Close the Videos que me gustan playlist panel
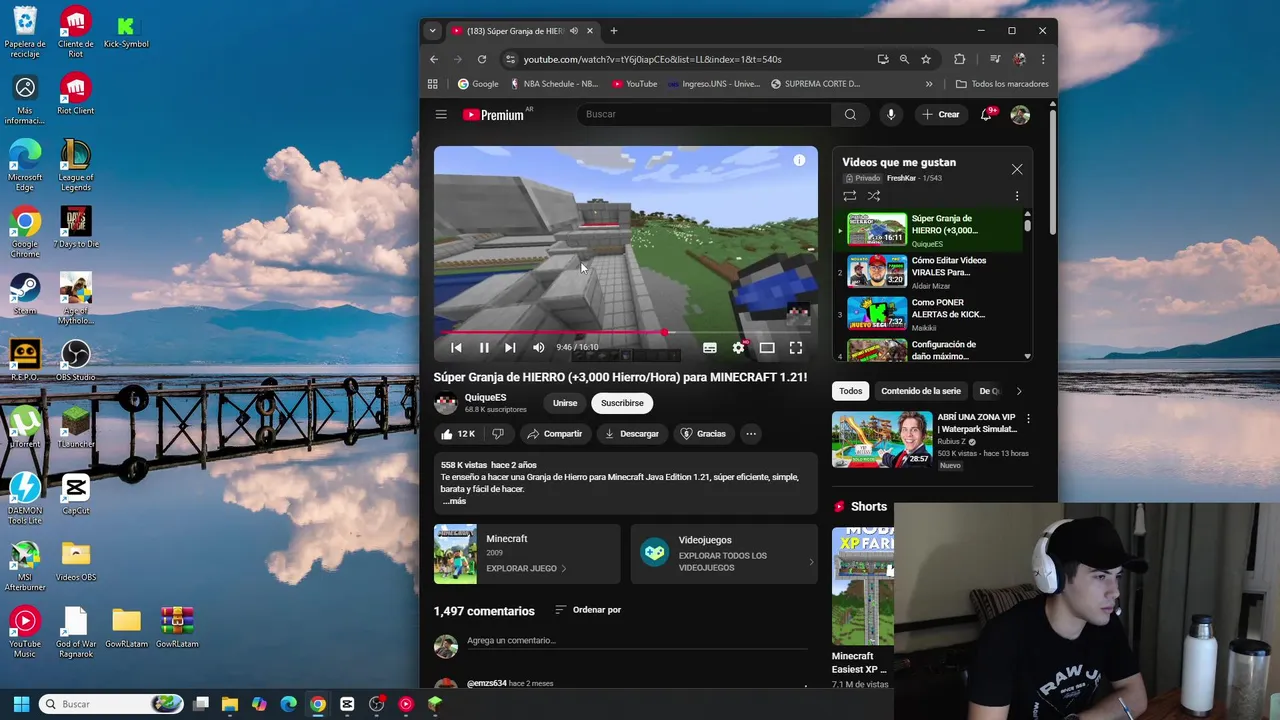The width and height of the screenshot is (1280, 720). point(1017,169)
